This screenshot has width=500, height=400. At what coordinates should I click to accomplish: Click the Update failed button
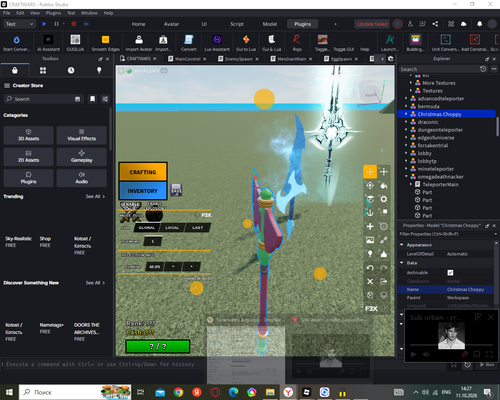tap(372, 24)
